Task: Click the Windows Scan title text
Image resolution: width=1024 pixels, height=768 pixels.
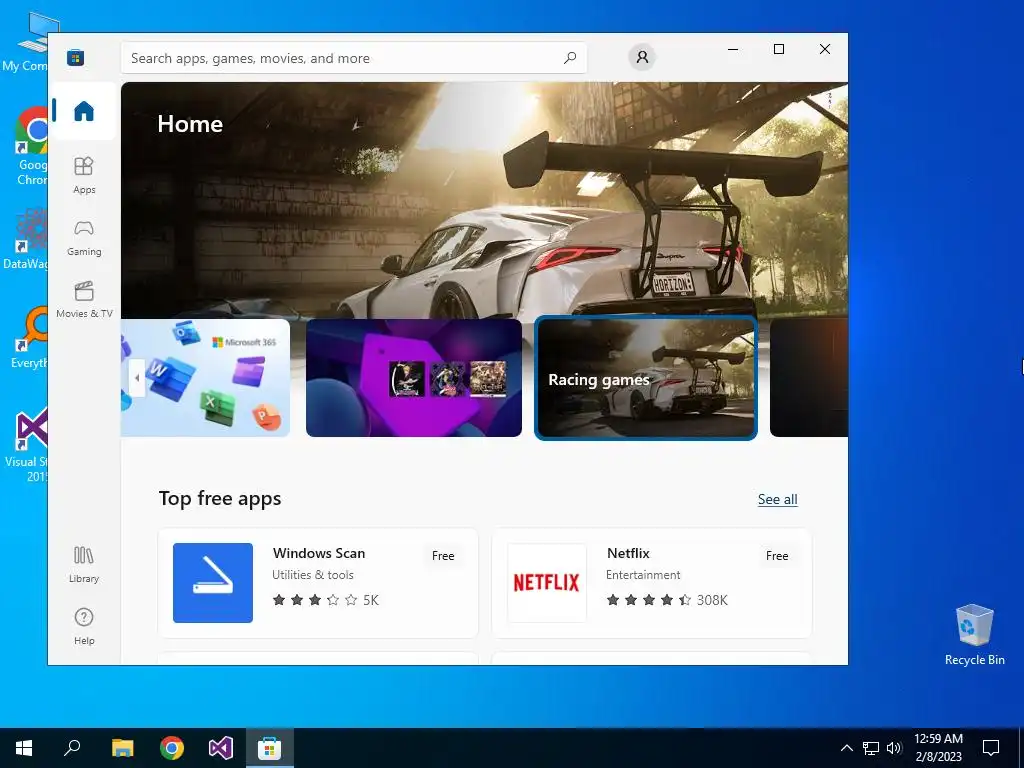Action: [319, 553]
